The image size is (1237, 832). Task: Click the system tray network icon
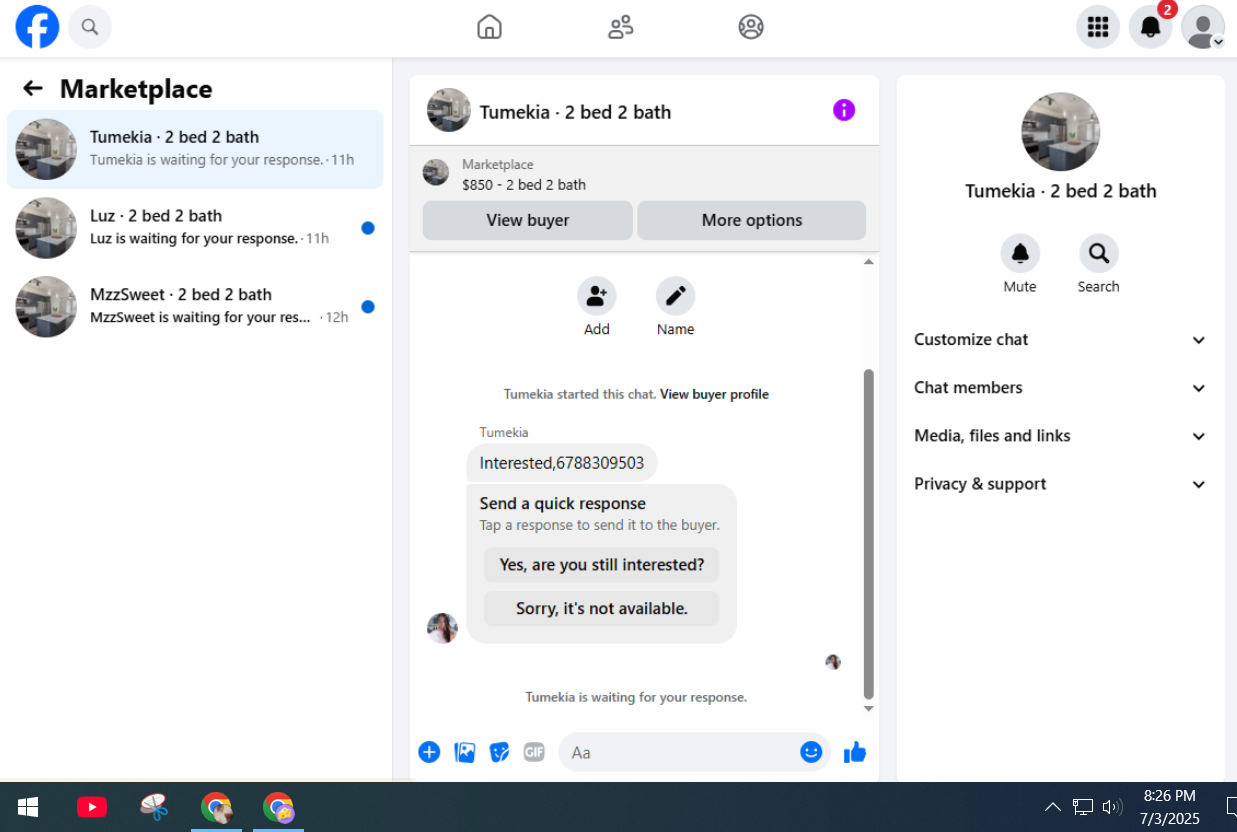click(1083, 807)
